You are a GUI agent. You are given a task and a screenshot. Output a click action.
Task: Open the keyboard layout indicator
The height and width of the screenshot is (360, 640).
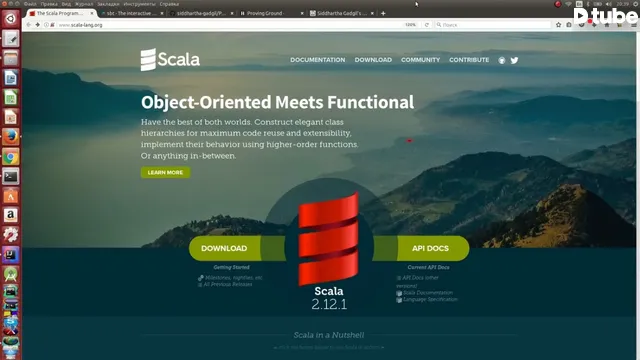point(579,4)
